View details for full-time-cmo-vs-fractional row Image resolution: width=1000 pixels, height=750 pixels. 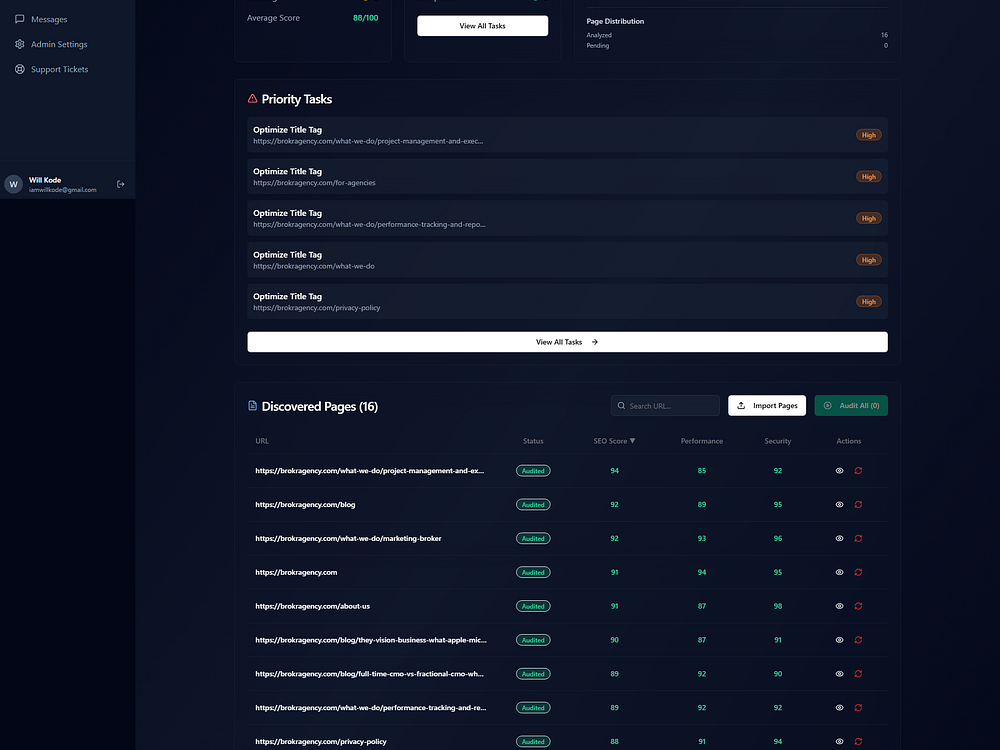839,673
